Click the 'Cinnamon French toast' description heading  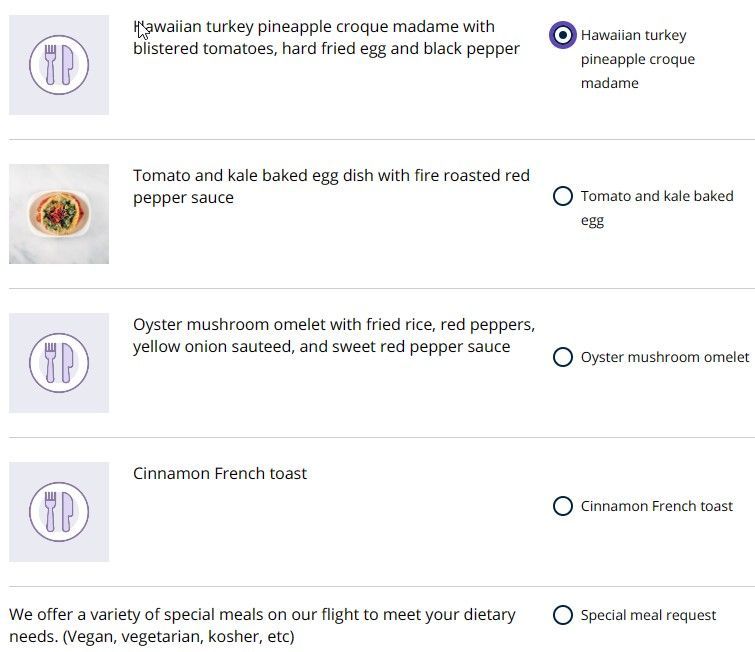(220, 473)
